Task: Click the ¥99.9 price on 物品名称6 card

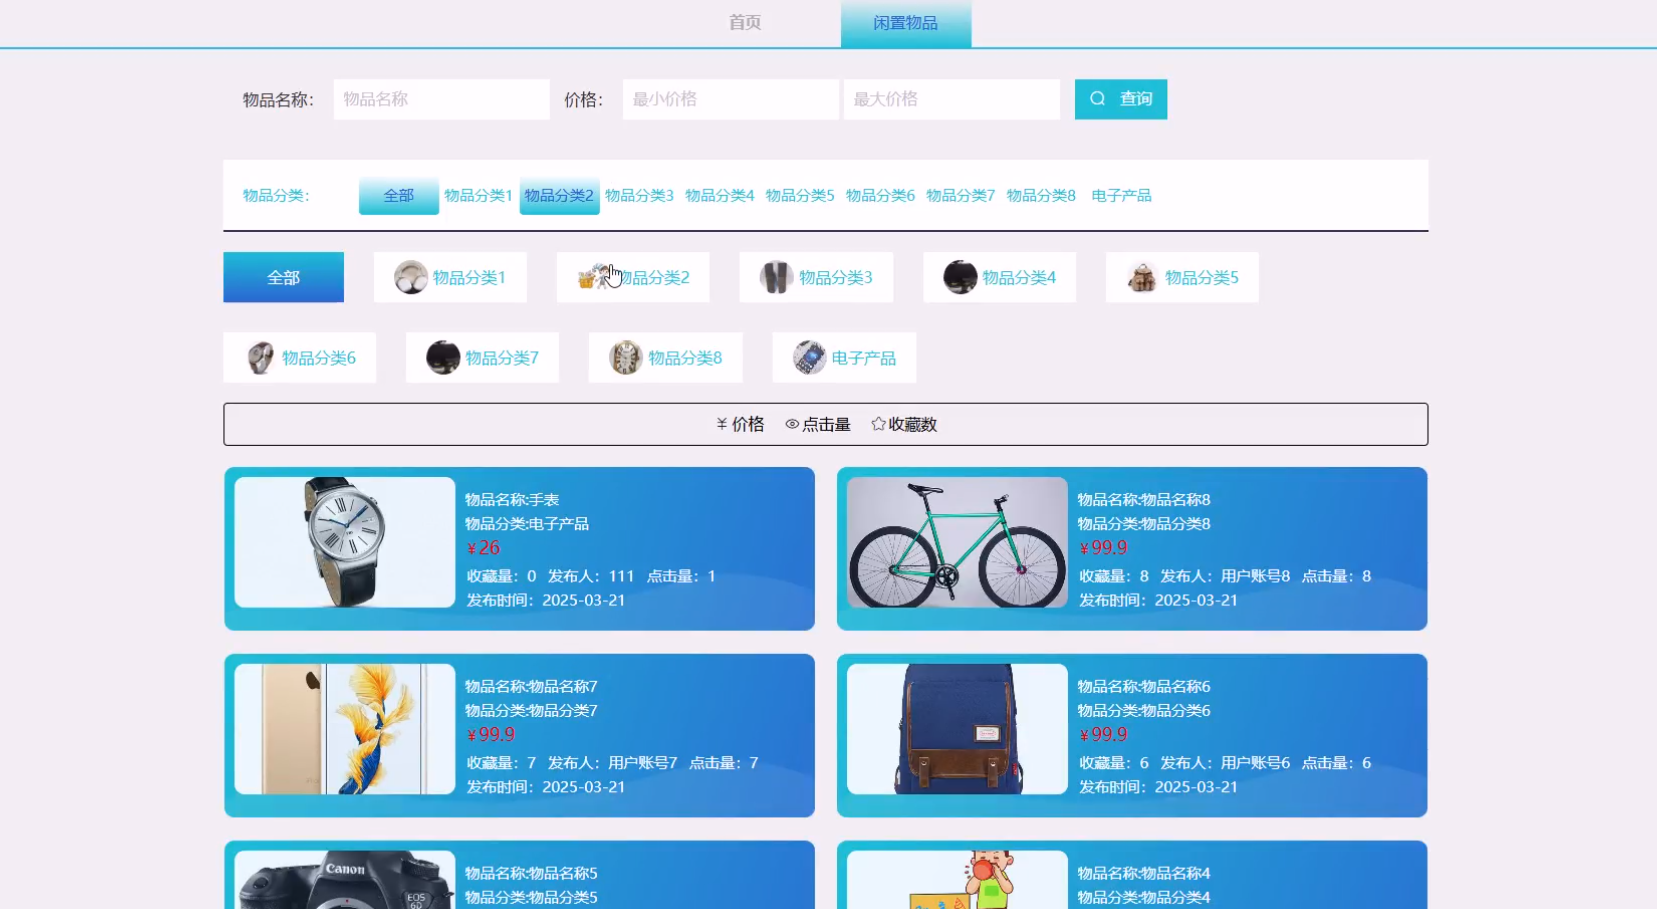Action: click(1103, 735)
